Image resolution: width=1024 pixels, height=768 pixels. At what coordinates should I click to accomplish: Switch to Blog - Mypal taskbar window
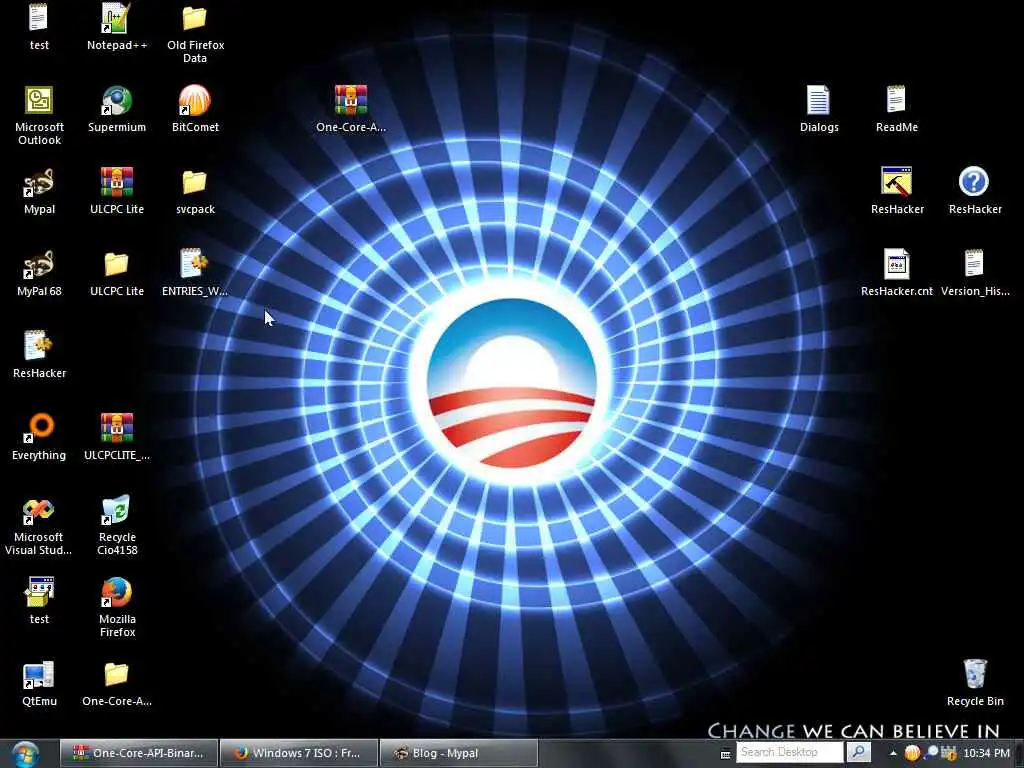click(458, 753)
